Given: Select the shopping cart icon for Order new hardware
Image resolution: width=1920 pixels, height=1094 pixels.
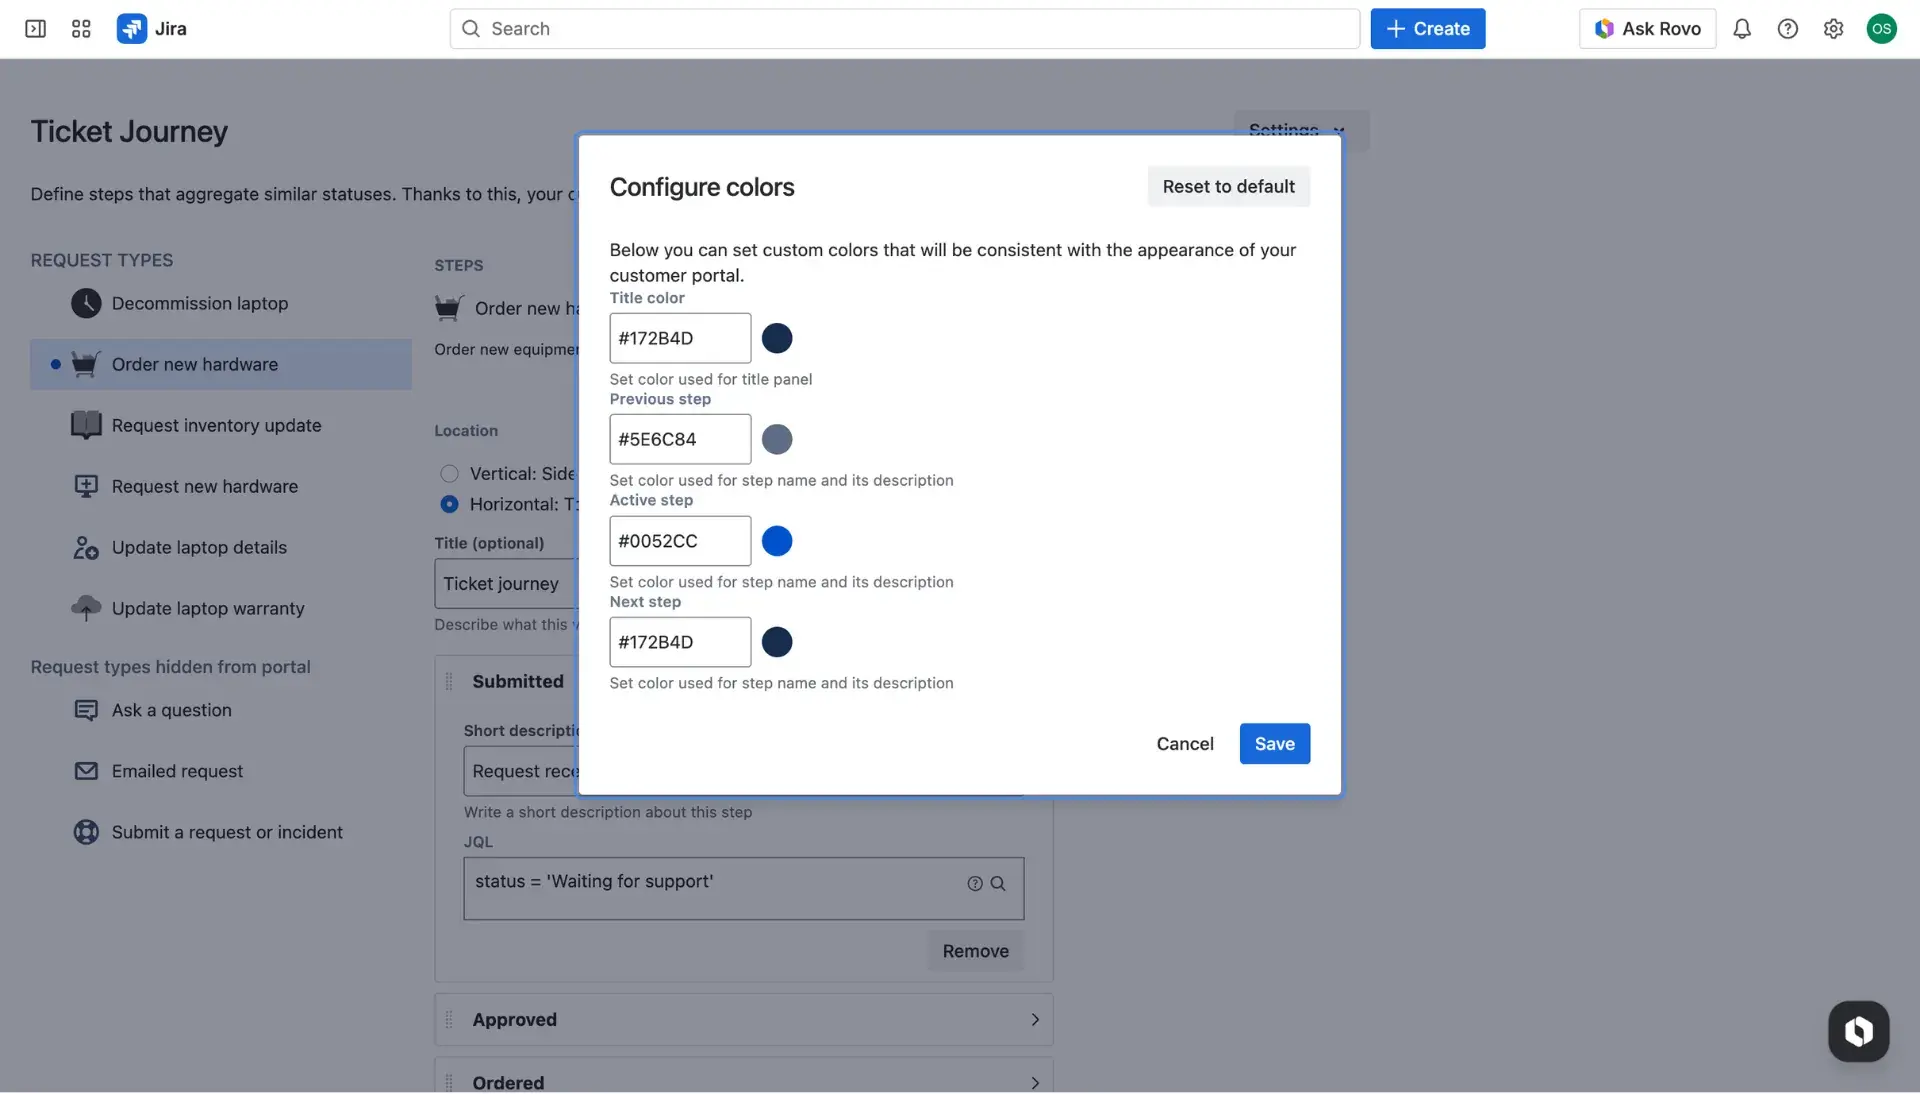Looking at the screenshot, I should pos(86,364).
